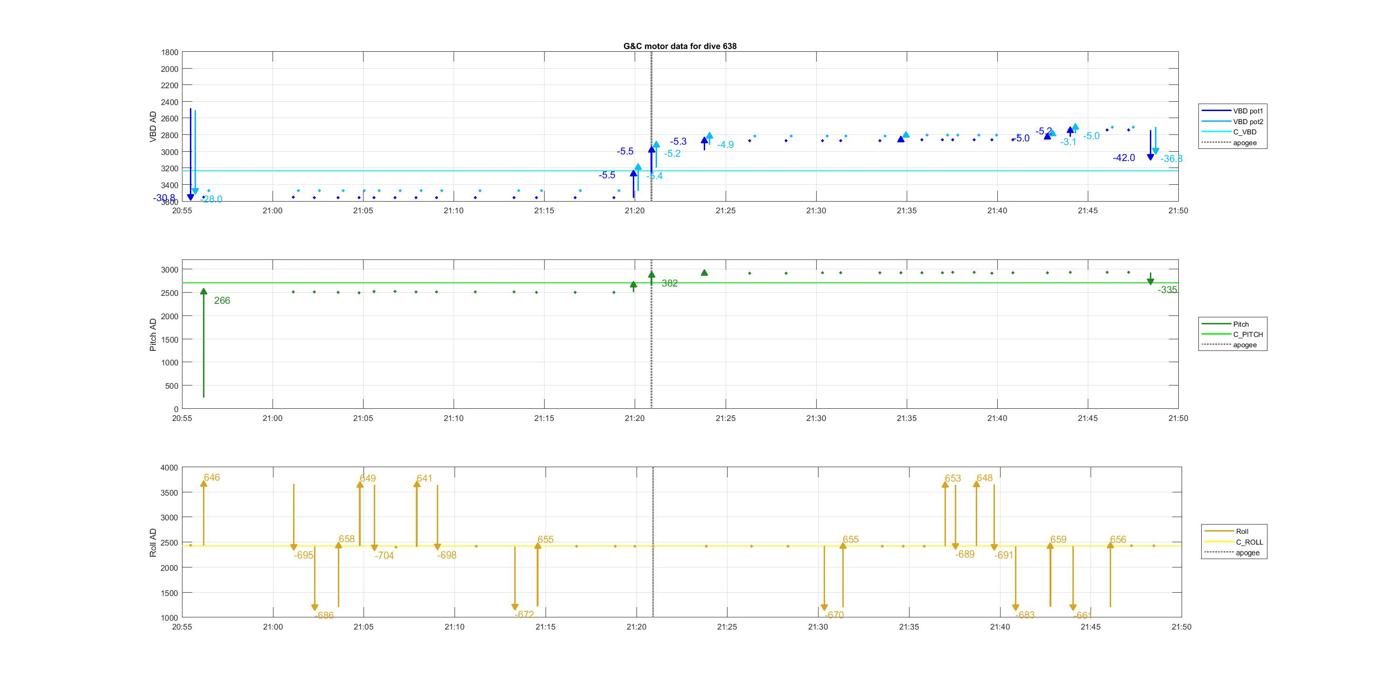This screenshot has height=693, width=1400.
Task: Click the '500' tick on Pitch axis
Action: coord(172,386)
